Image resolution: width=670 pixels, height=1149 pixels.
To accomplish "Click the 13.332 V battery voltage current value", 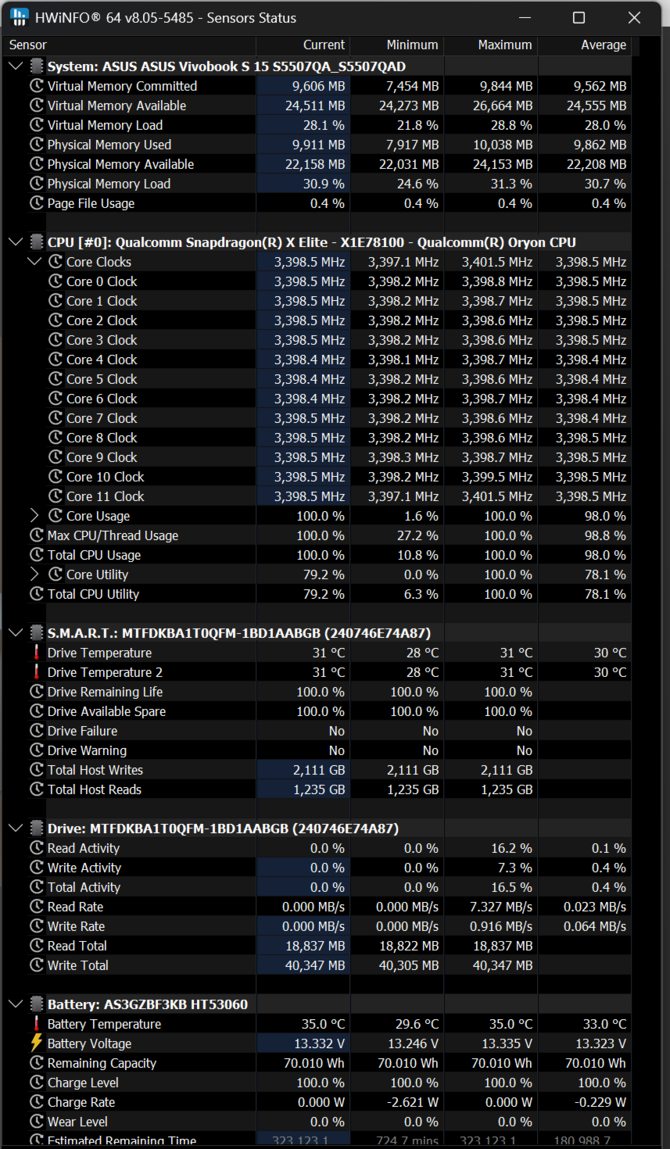I will (321, 1043).
